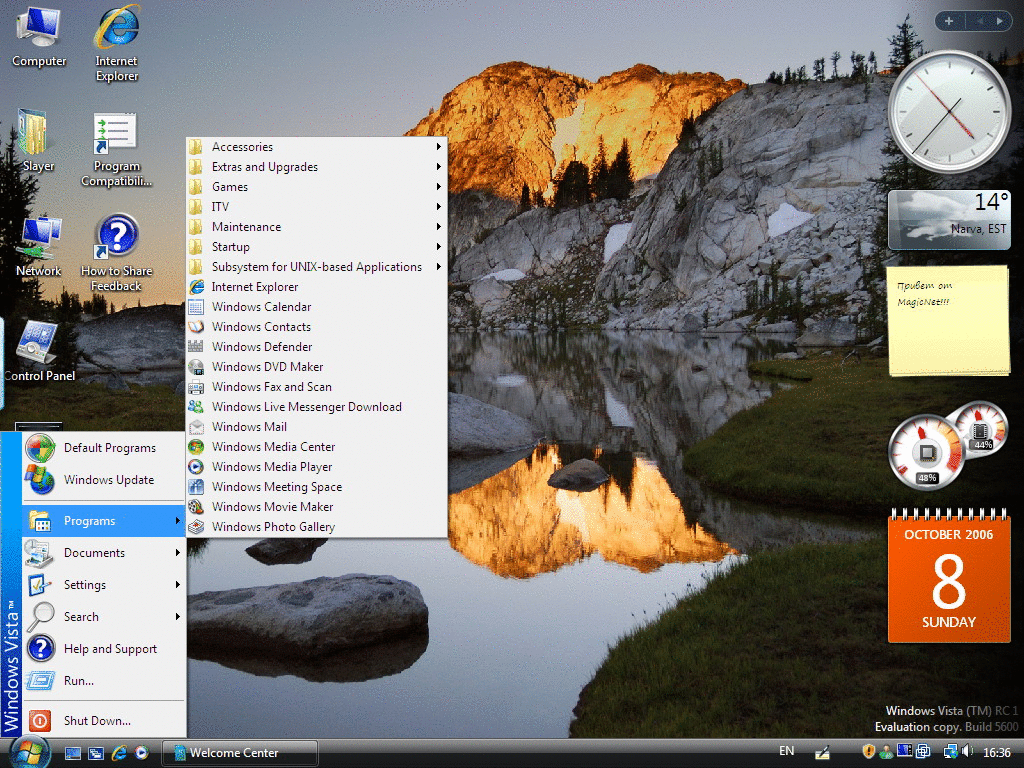1024x768 pixels.
Task: Add gadgets with the sidebar plus button
Action: click(x=949, y=21)
